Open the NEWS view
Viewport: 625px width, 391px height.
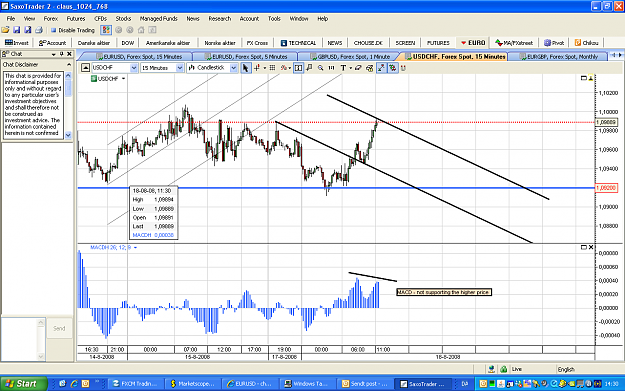click(x=334, y=43)
